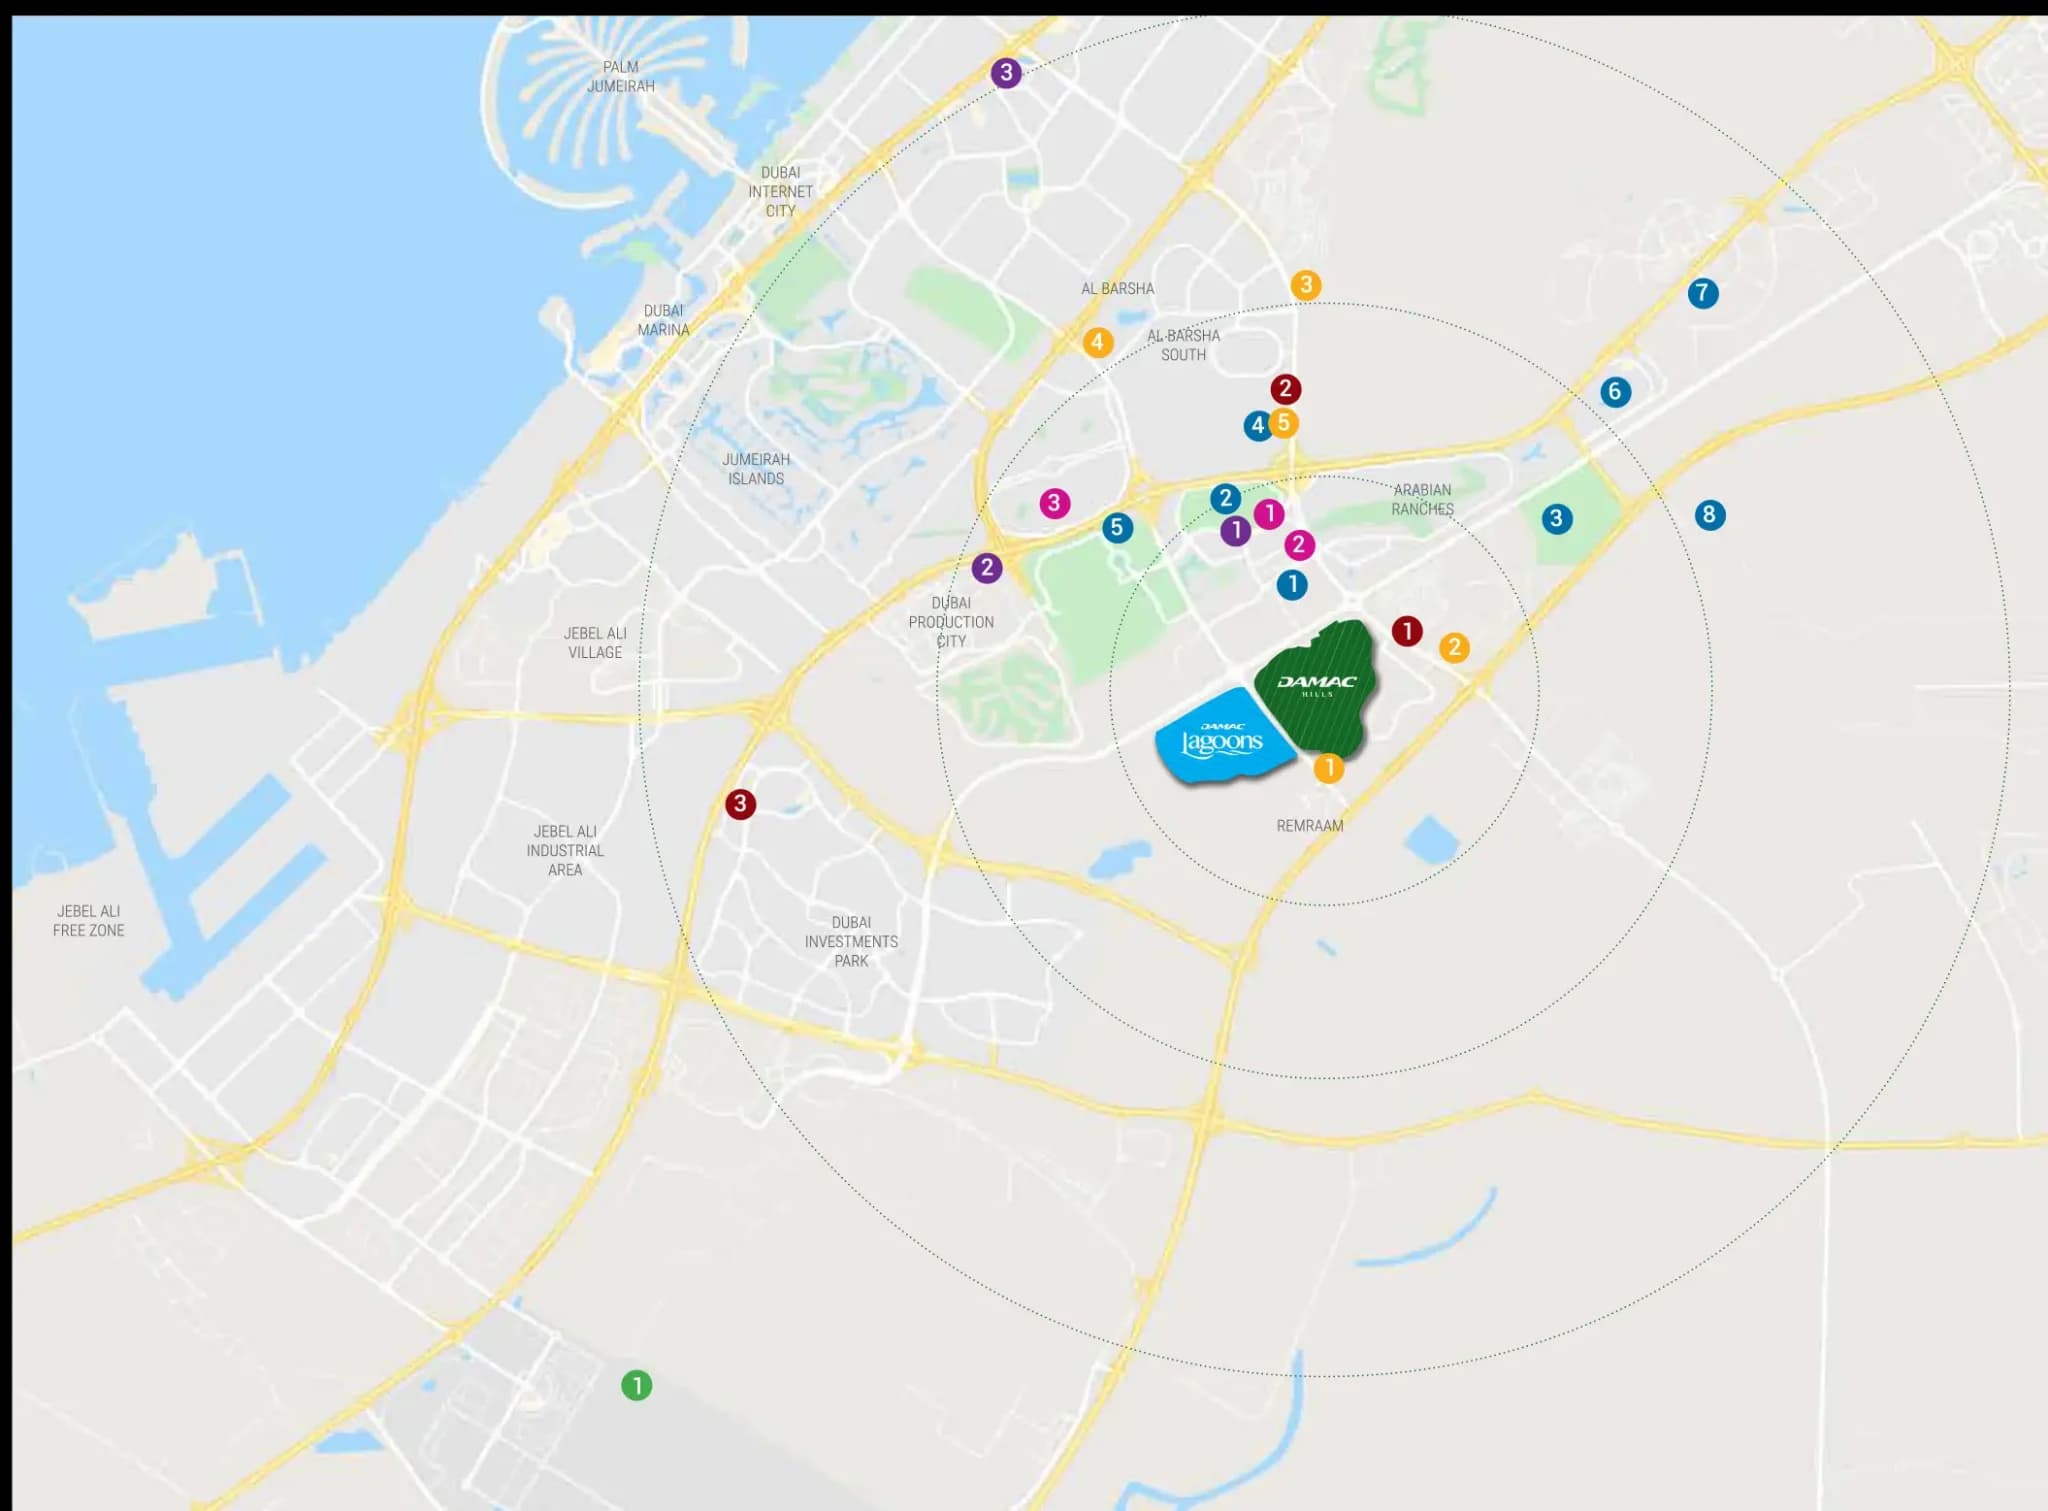The width and height of the screenshot is (2048, 1511).
Task: Click the blue marker numbered 7
Action: point(1703,293)
